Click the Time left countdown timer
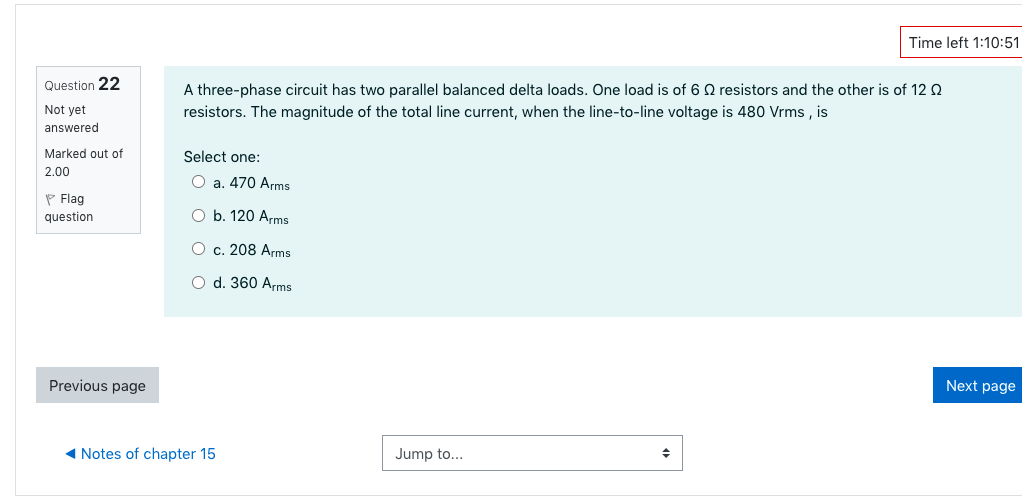1022x504 pixels. point(962,43)
